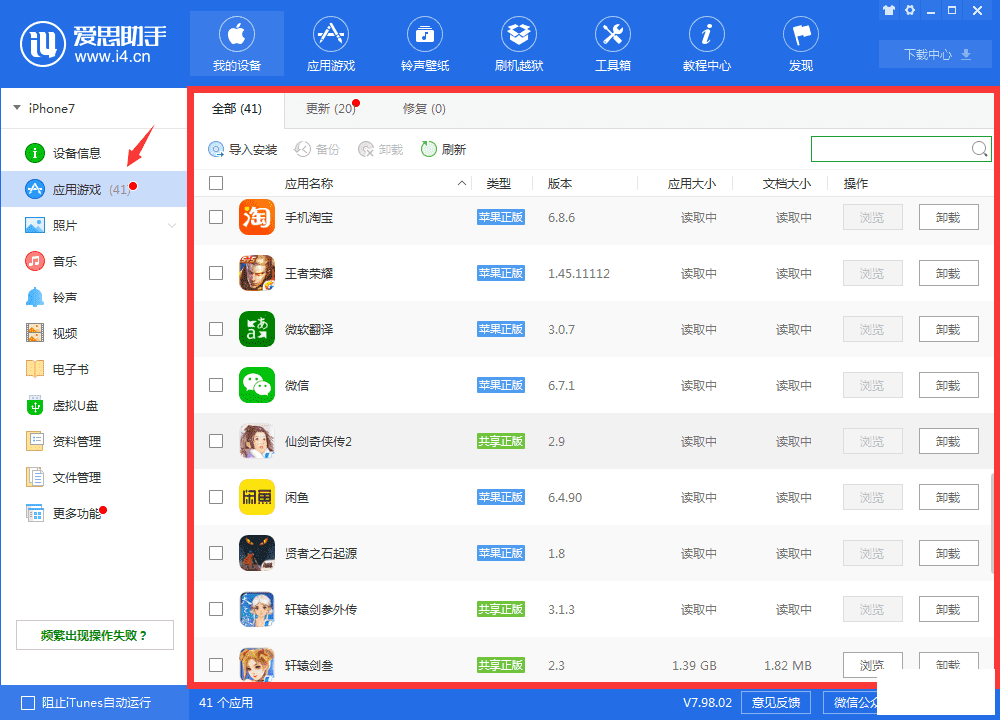Image resolution: width=1000 pixels, height=720 pixels.
Task: Select 更多功能 in the sidebar
Action: point(94,513)
